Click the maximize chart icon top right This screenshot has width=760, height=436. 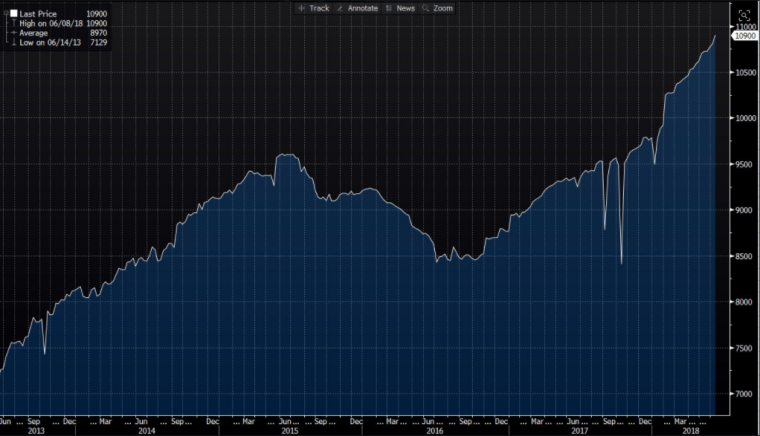tap(744, 14)
